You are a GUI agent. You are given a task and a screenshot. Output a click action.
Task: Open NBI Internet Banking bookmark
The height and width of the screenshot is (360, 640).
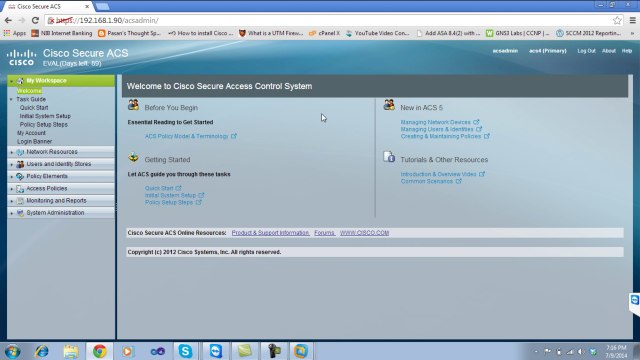click(62, 33)
